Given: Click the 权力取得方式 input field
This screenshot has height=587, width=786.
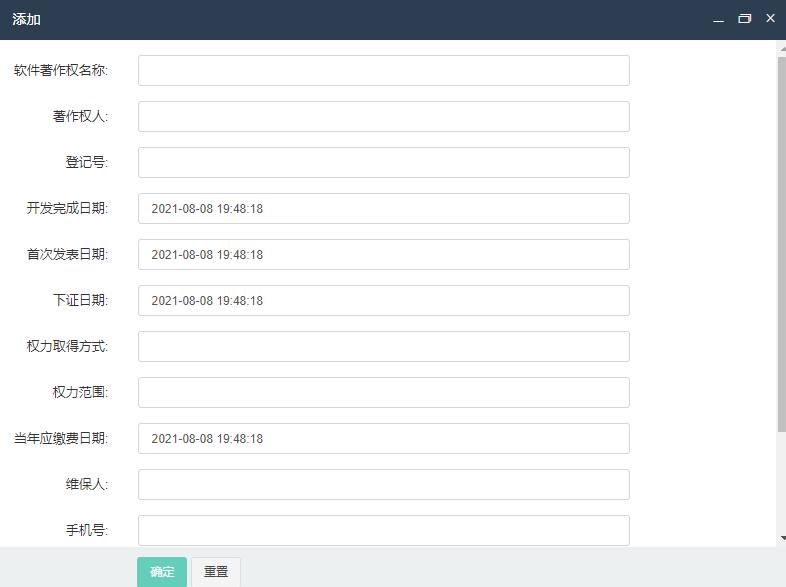Looking at the screenshot, I should pyautogui.click(x=383, y=346).
